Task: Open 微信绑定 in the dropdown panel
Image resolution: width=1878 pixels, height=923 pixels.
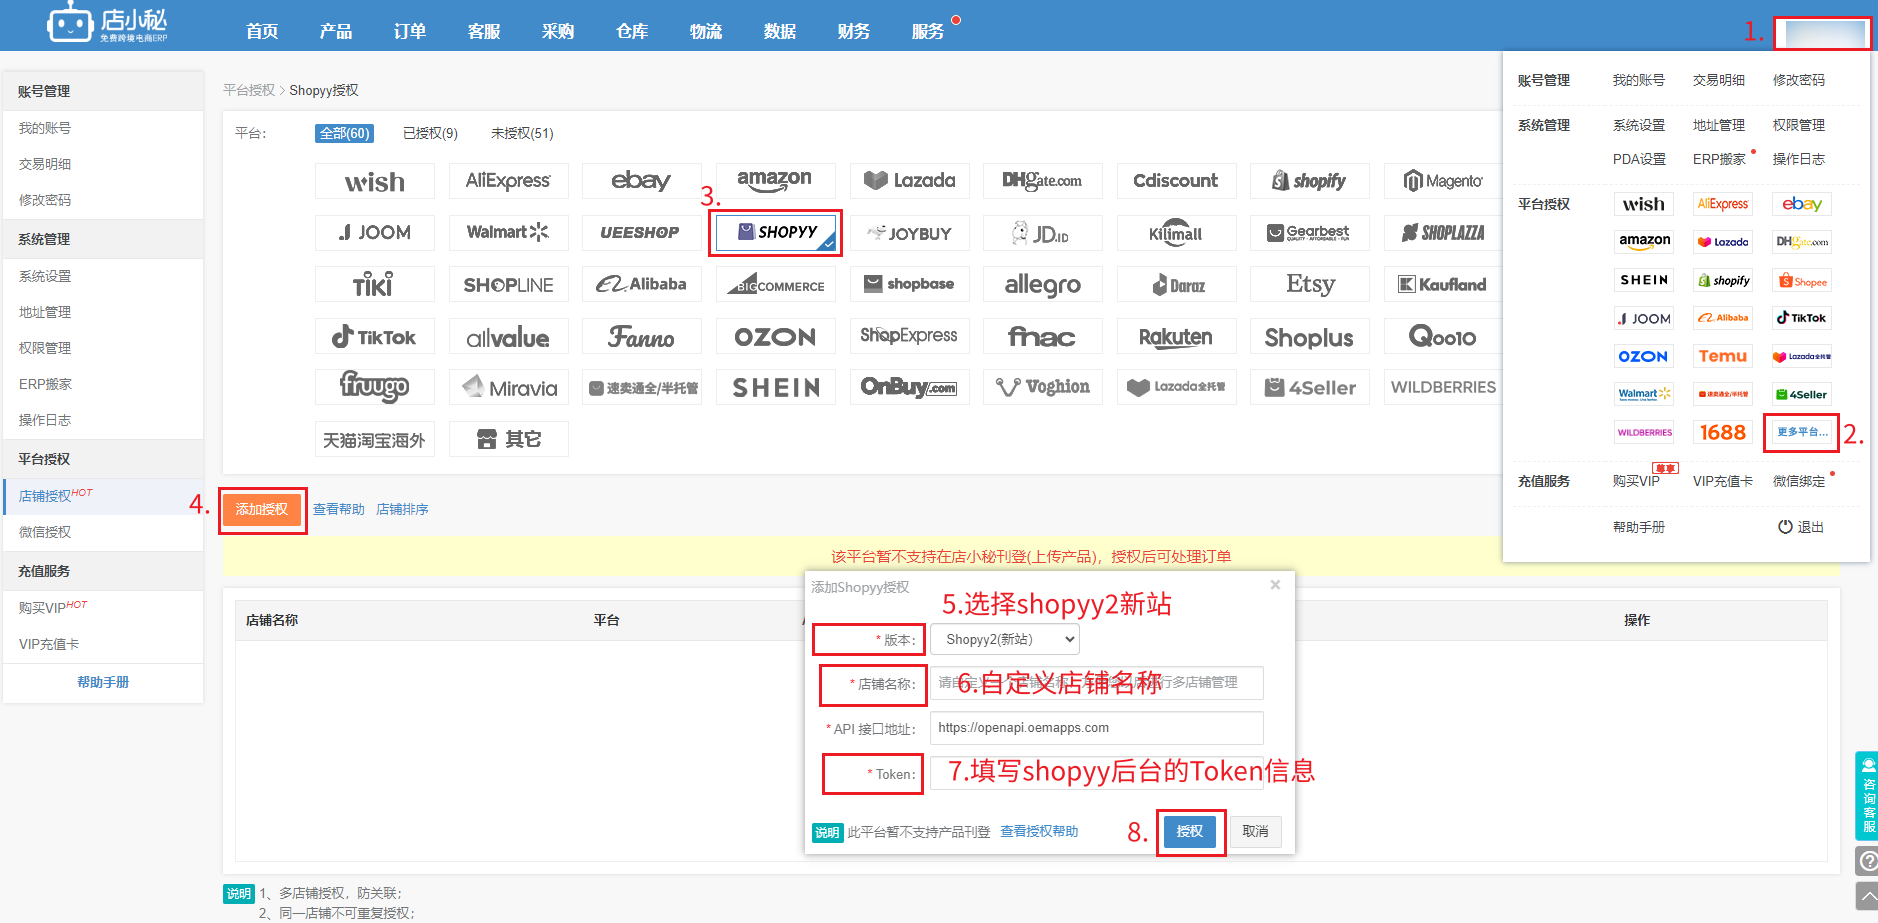Action: tap(1799, 481)
